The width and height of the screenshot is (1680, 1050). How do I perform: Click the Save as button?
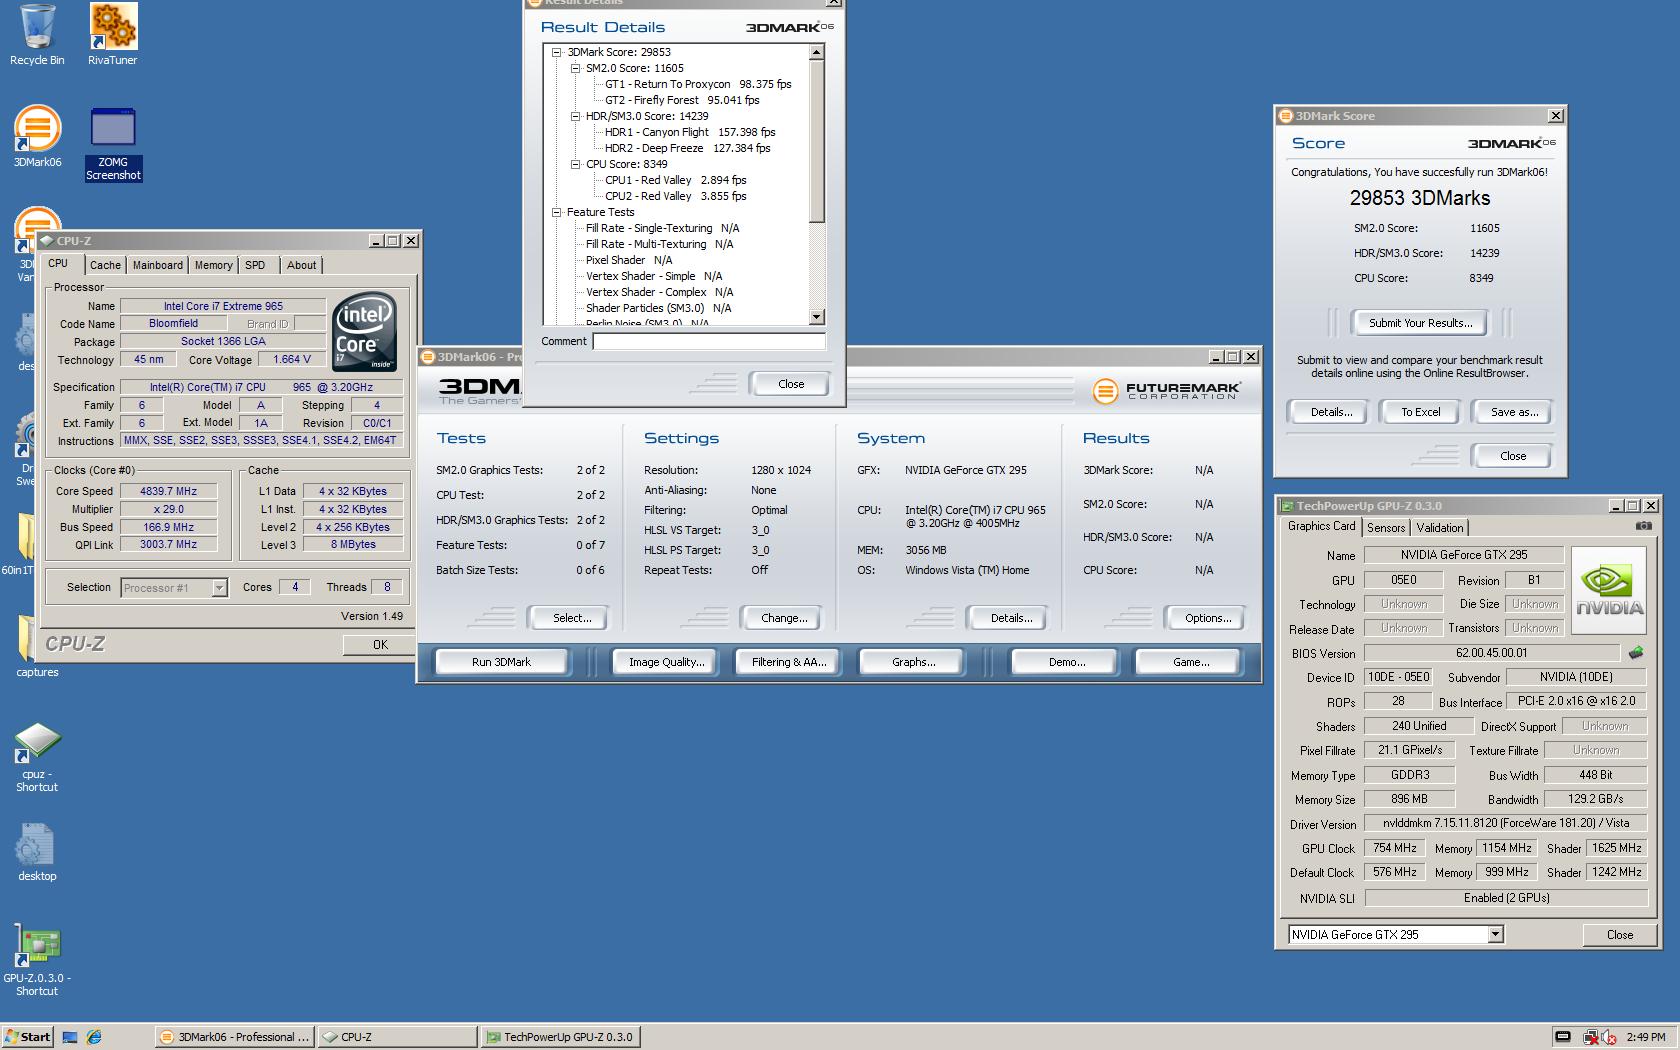(x=1514, y=412)
